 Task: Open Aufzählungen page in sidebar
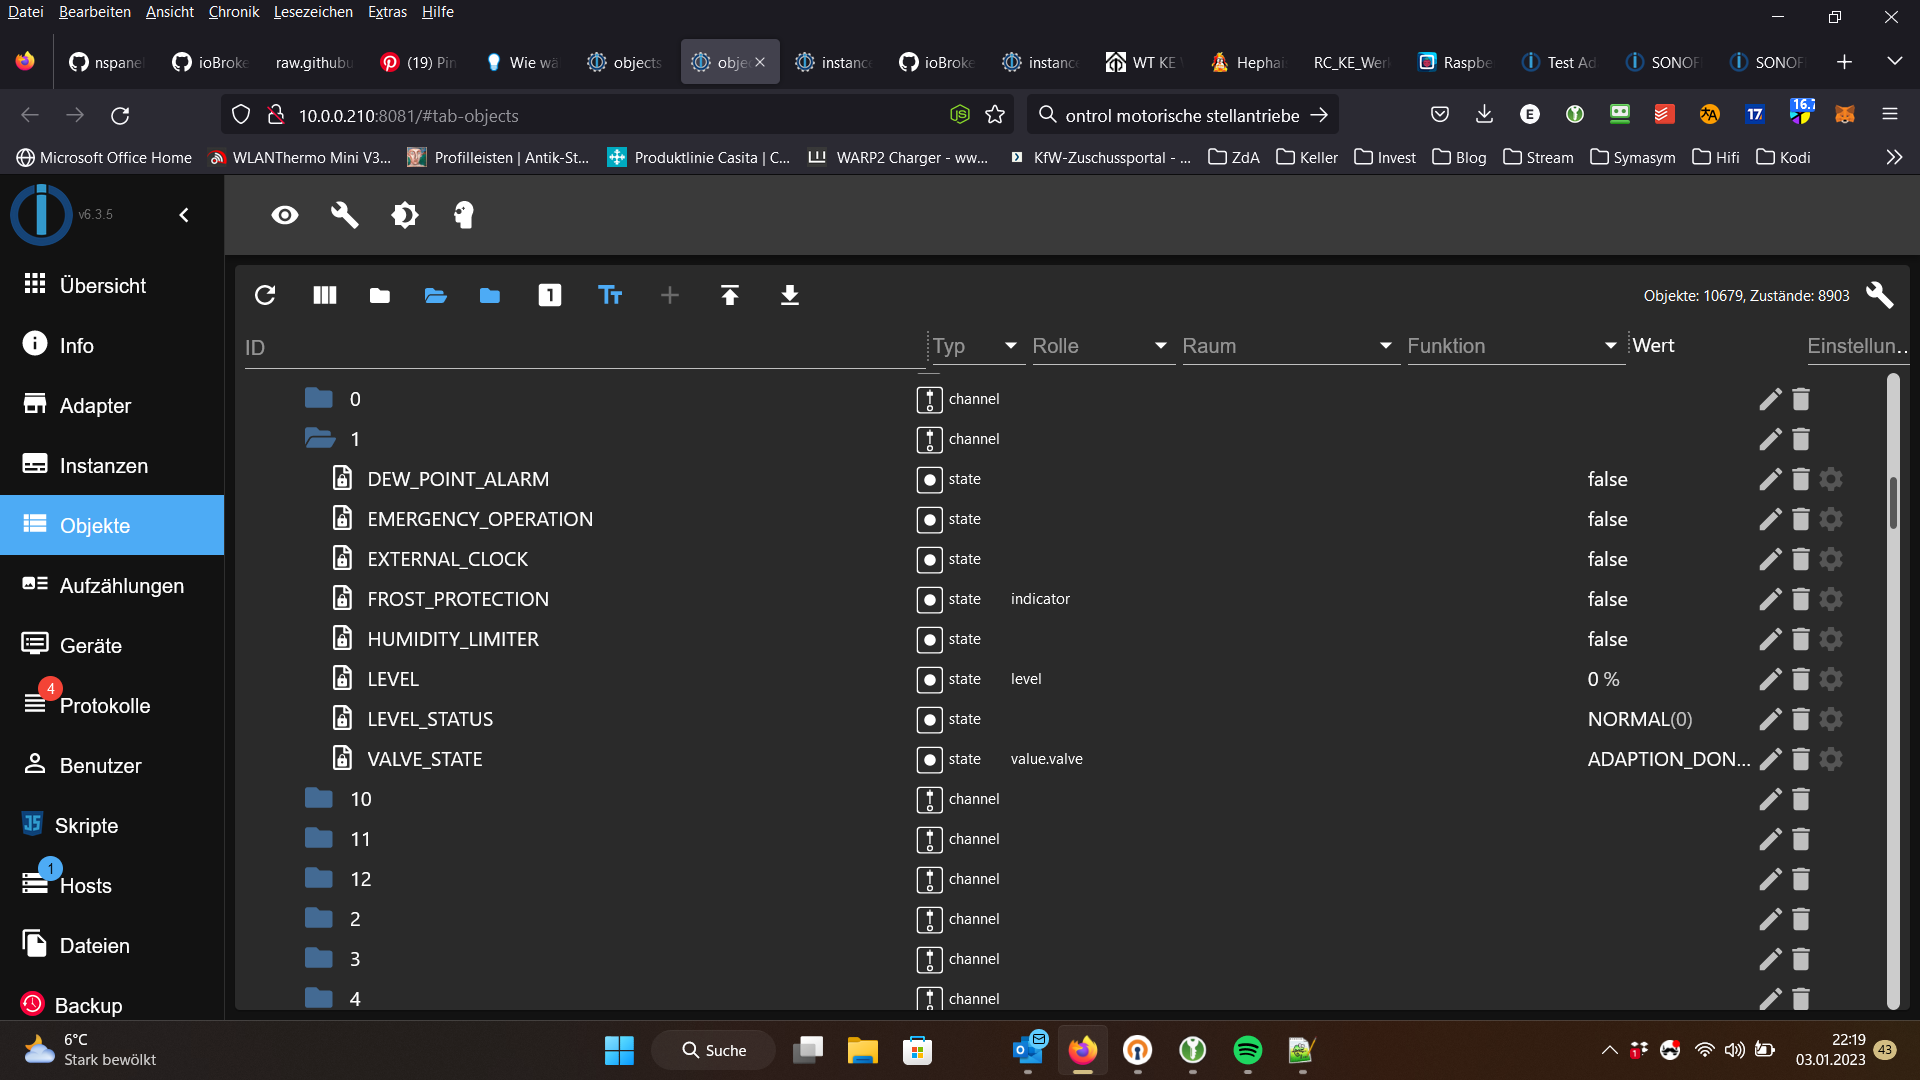click(112, 585)
